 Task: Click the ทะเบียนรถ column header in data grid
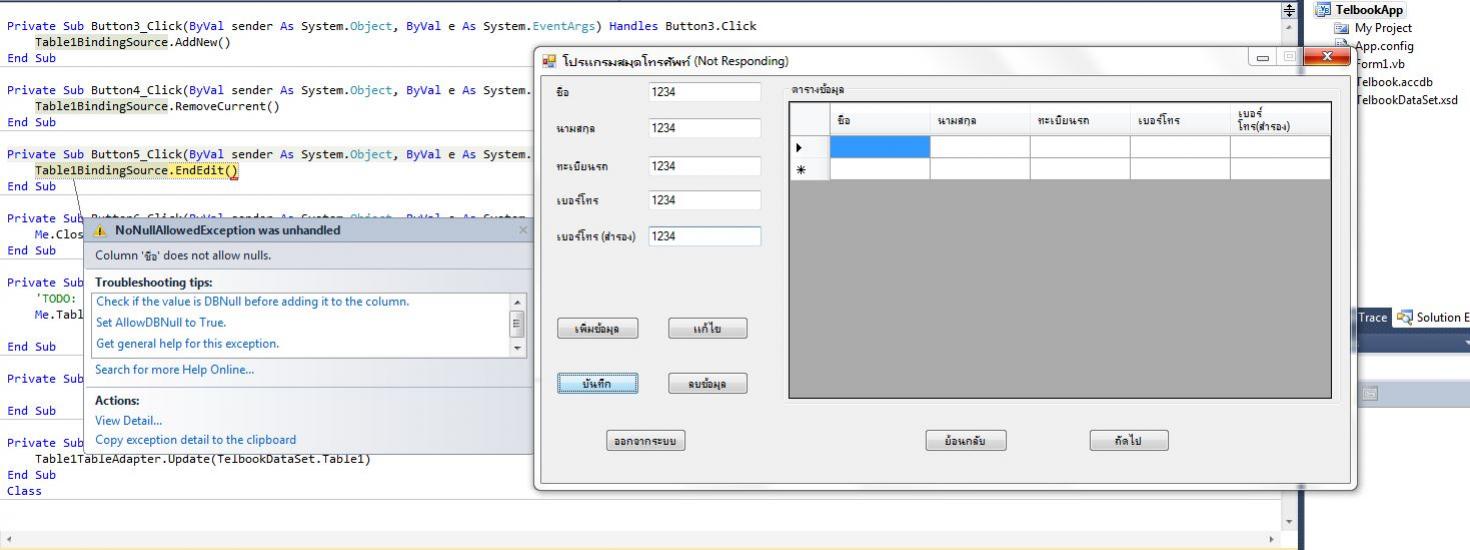(x=1080, y=120)
